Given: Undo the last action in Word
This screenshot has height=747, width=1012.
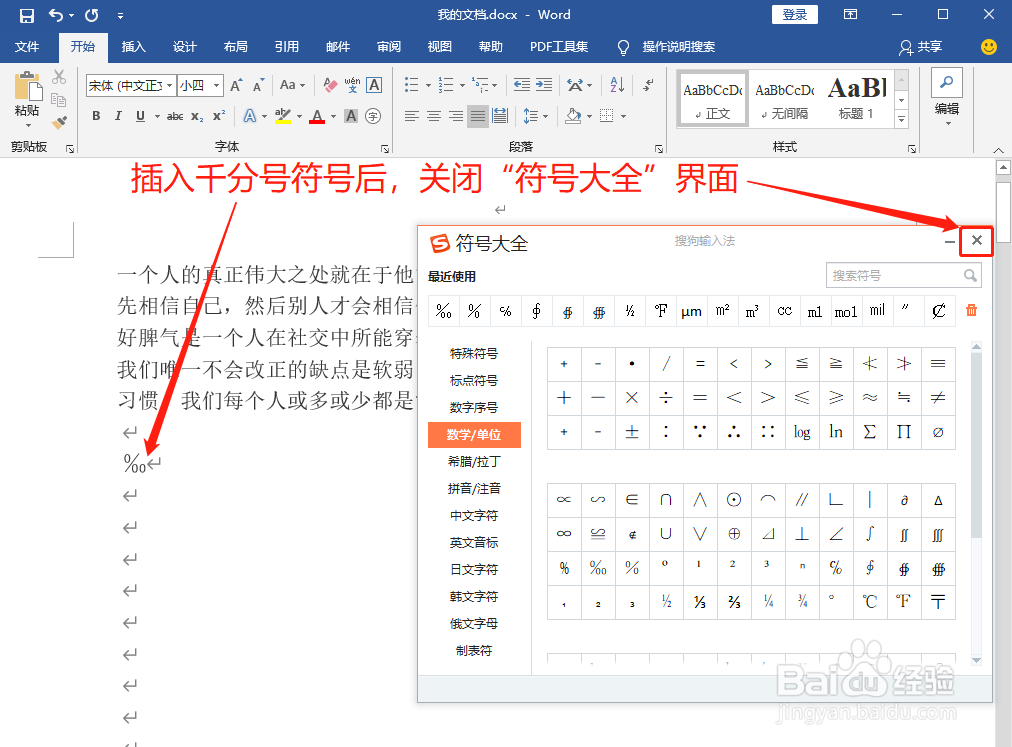Looking at the screenshot, I should coord(56,15).
